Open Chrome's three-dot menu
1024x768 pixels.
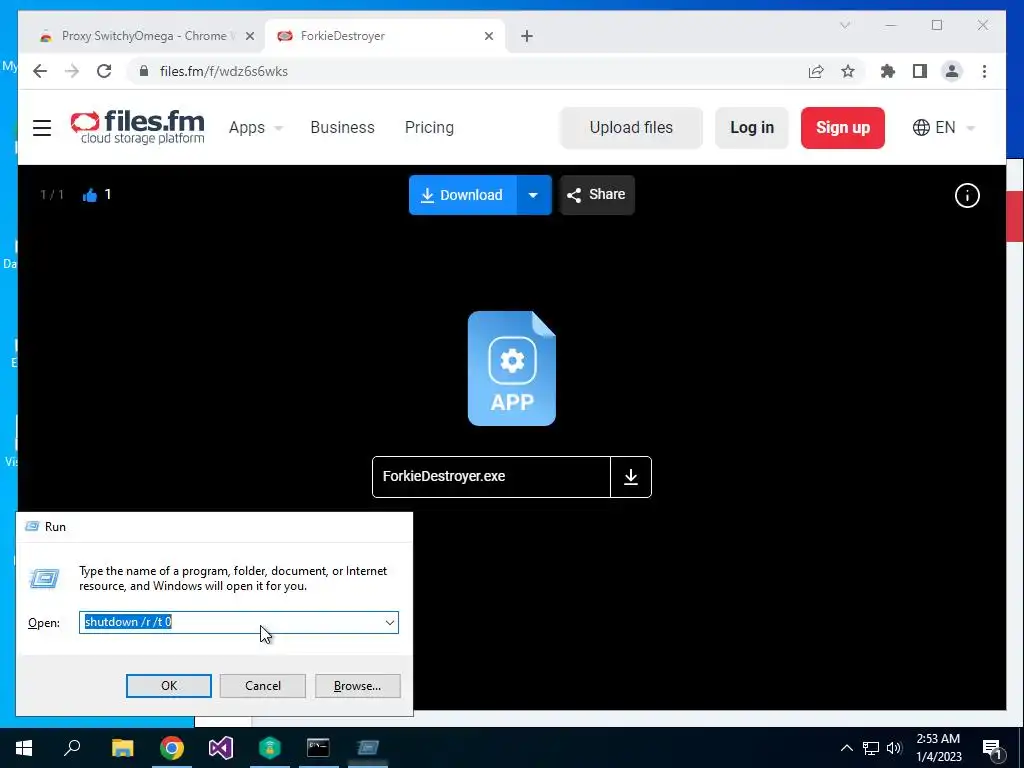(984, 71)
